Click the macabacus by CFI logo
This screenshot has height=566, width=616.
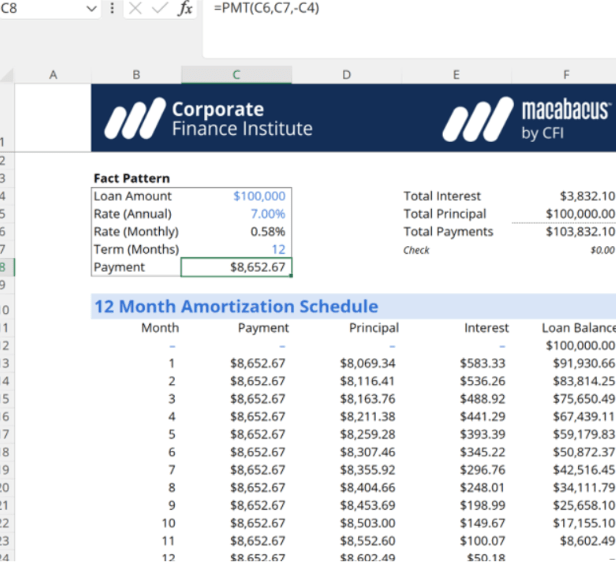point(526,119)
